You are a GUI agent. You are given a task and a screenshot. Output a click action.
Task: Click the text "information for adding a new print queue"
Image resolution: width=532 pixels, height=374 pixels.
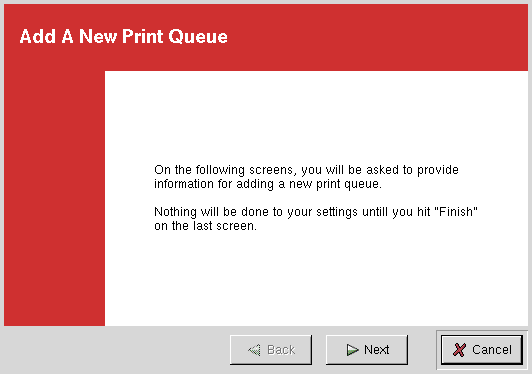point(268,184)
